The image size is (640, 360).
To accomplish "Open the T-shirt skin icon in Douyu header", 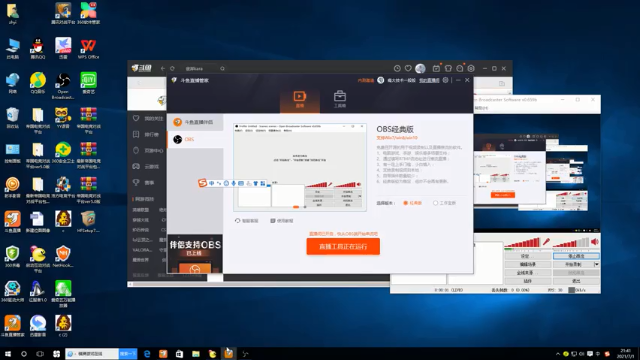I will [x=448, y=69].
